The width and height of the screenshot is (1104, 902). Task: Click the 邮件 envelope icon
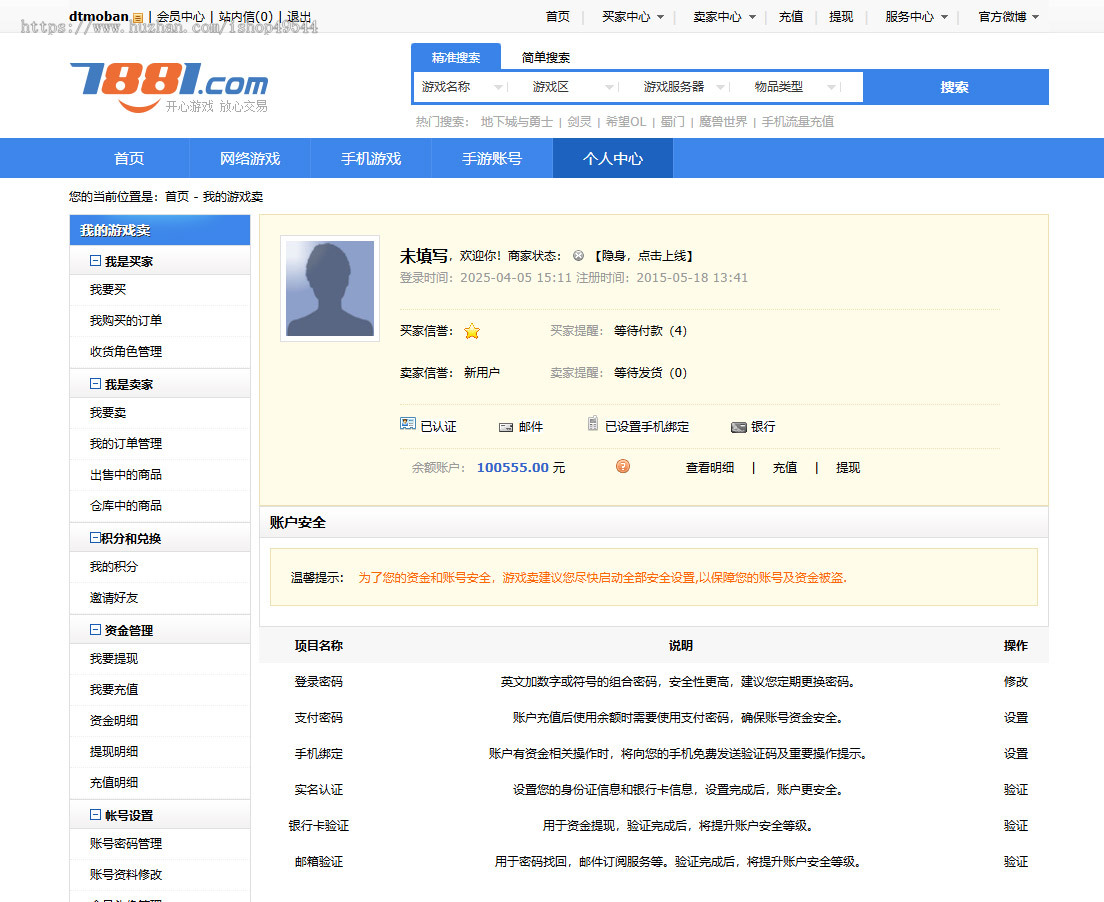point(506,427)
